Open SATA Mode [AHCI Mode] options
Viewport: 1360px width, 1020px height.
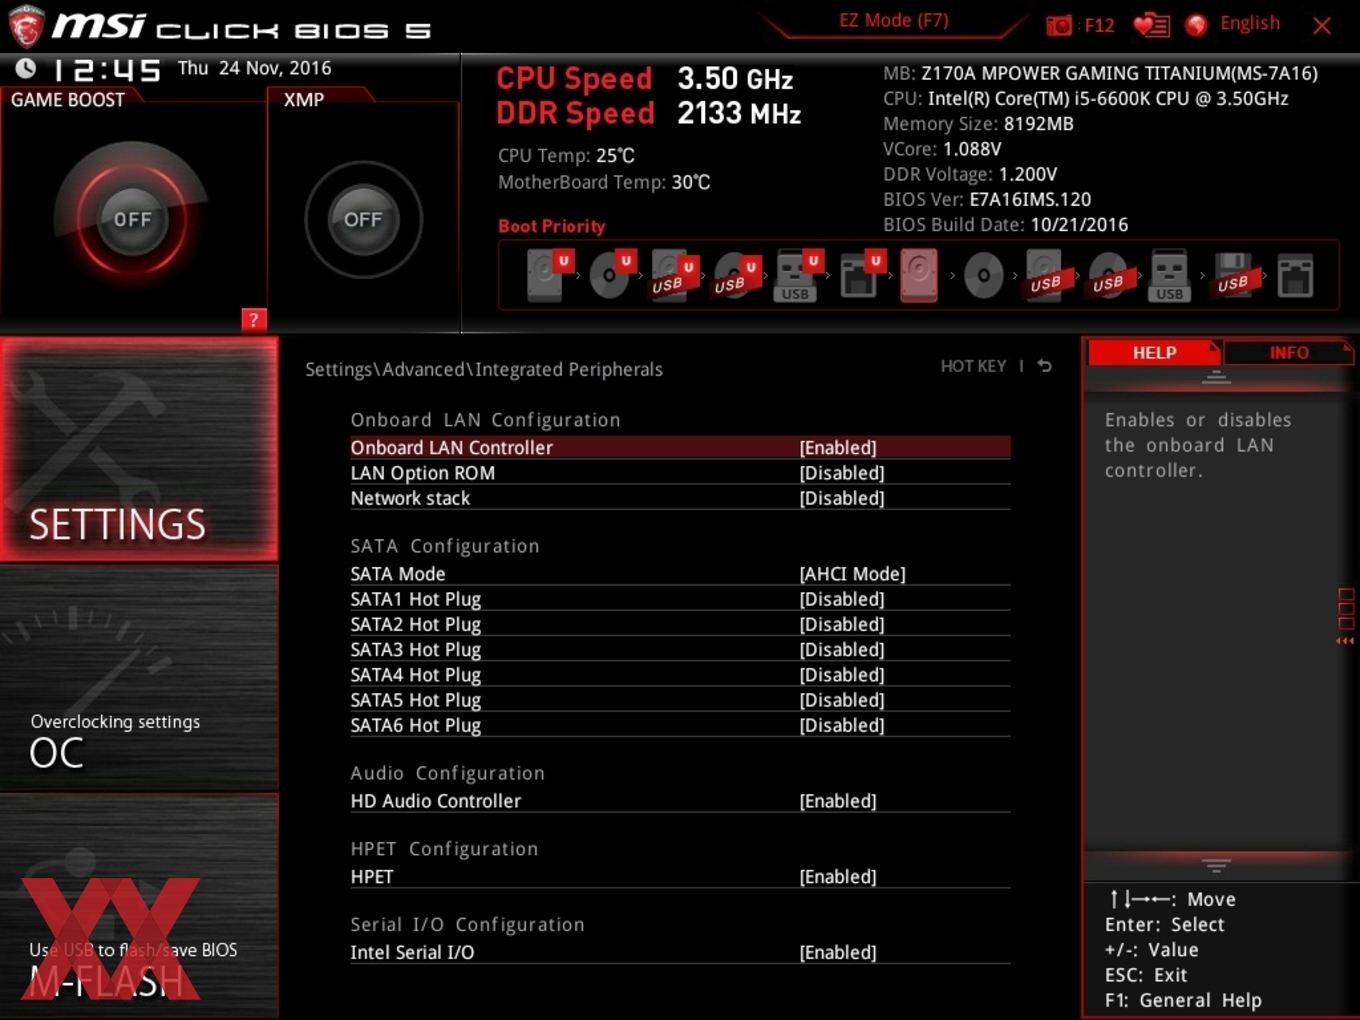click(852, 574)
